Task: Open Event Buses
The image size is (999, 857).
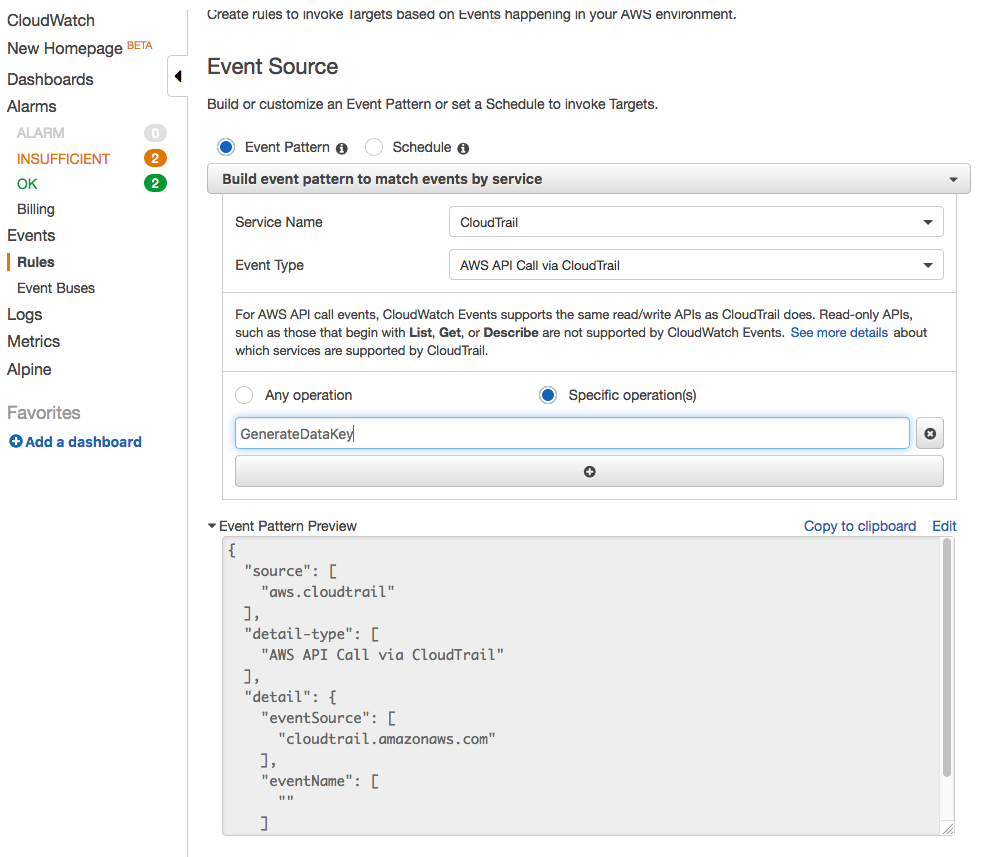Action: pos(56,288)
